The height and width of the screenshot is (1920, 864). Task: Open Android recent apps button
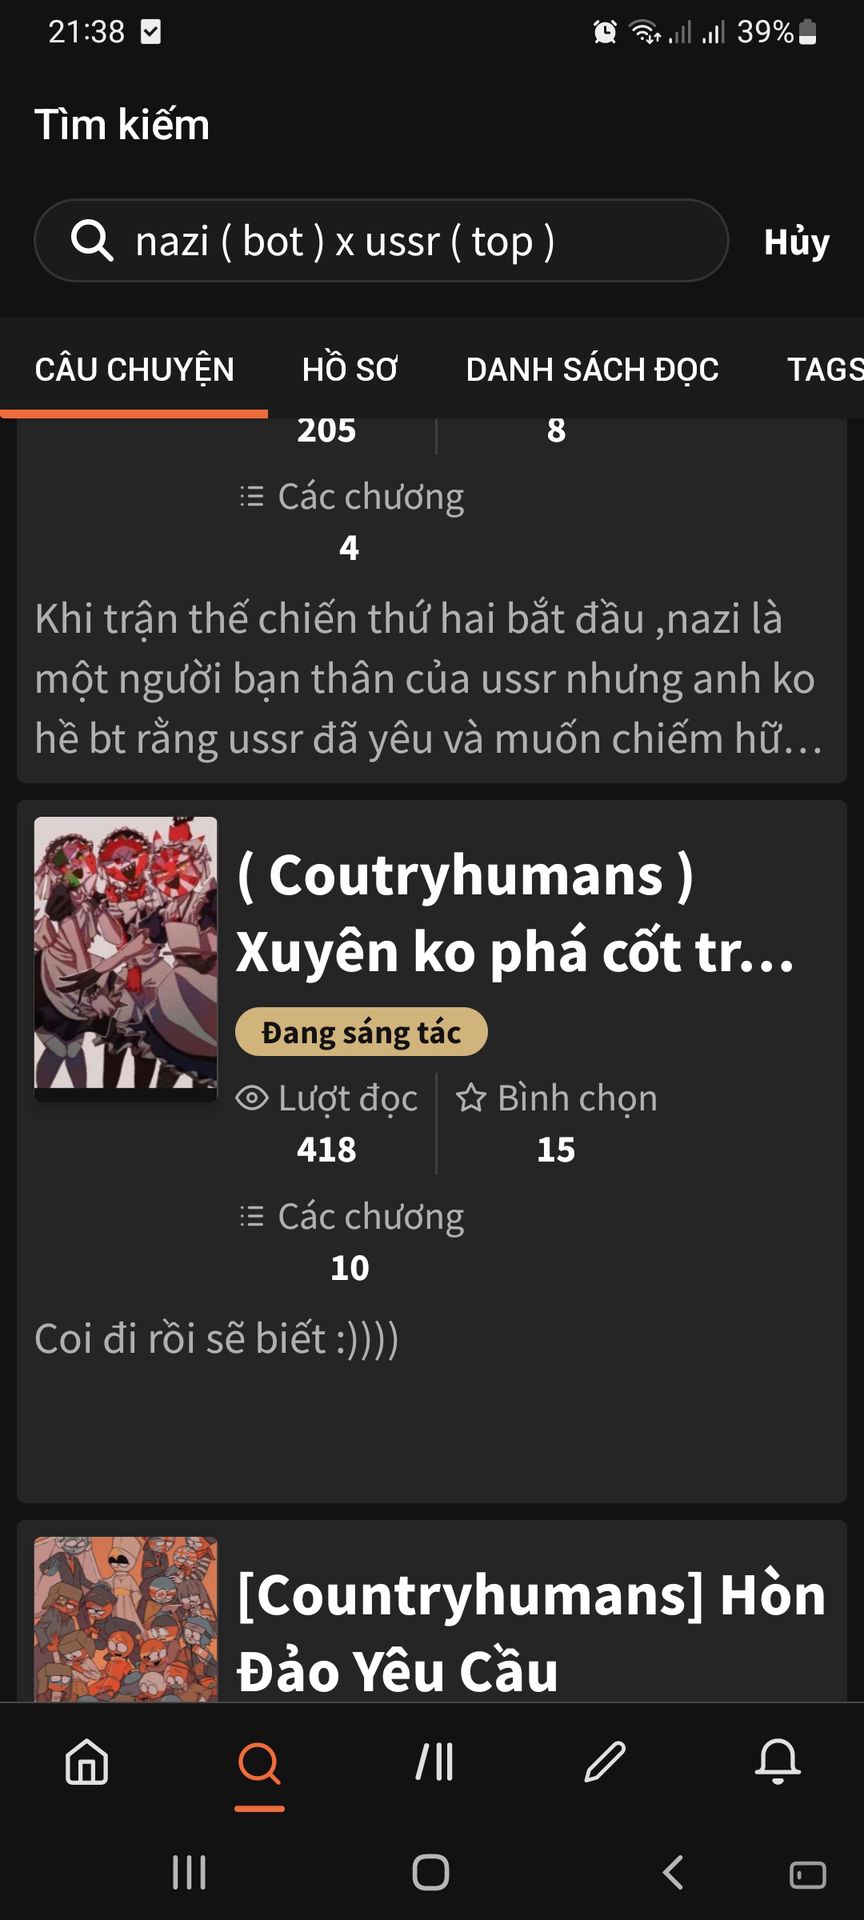coord(189,1872)
